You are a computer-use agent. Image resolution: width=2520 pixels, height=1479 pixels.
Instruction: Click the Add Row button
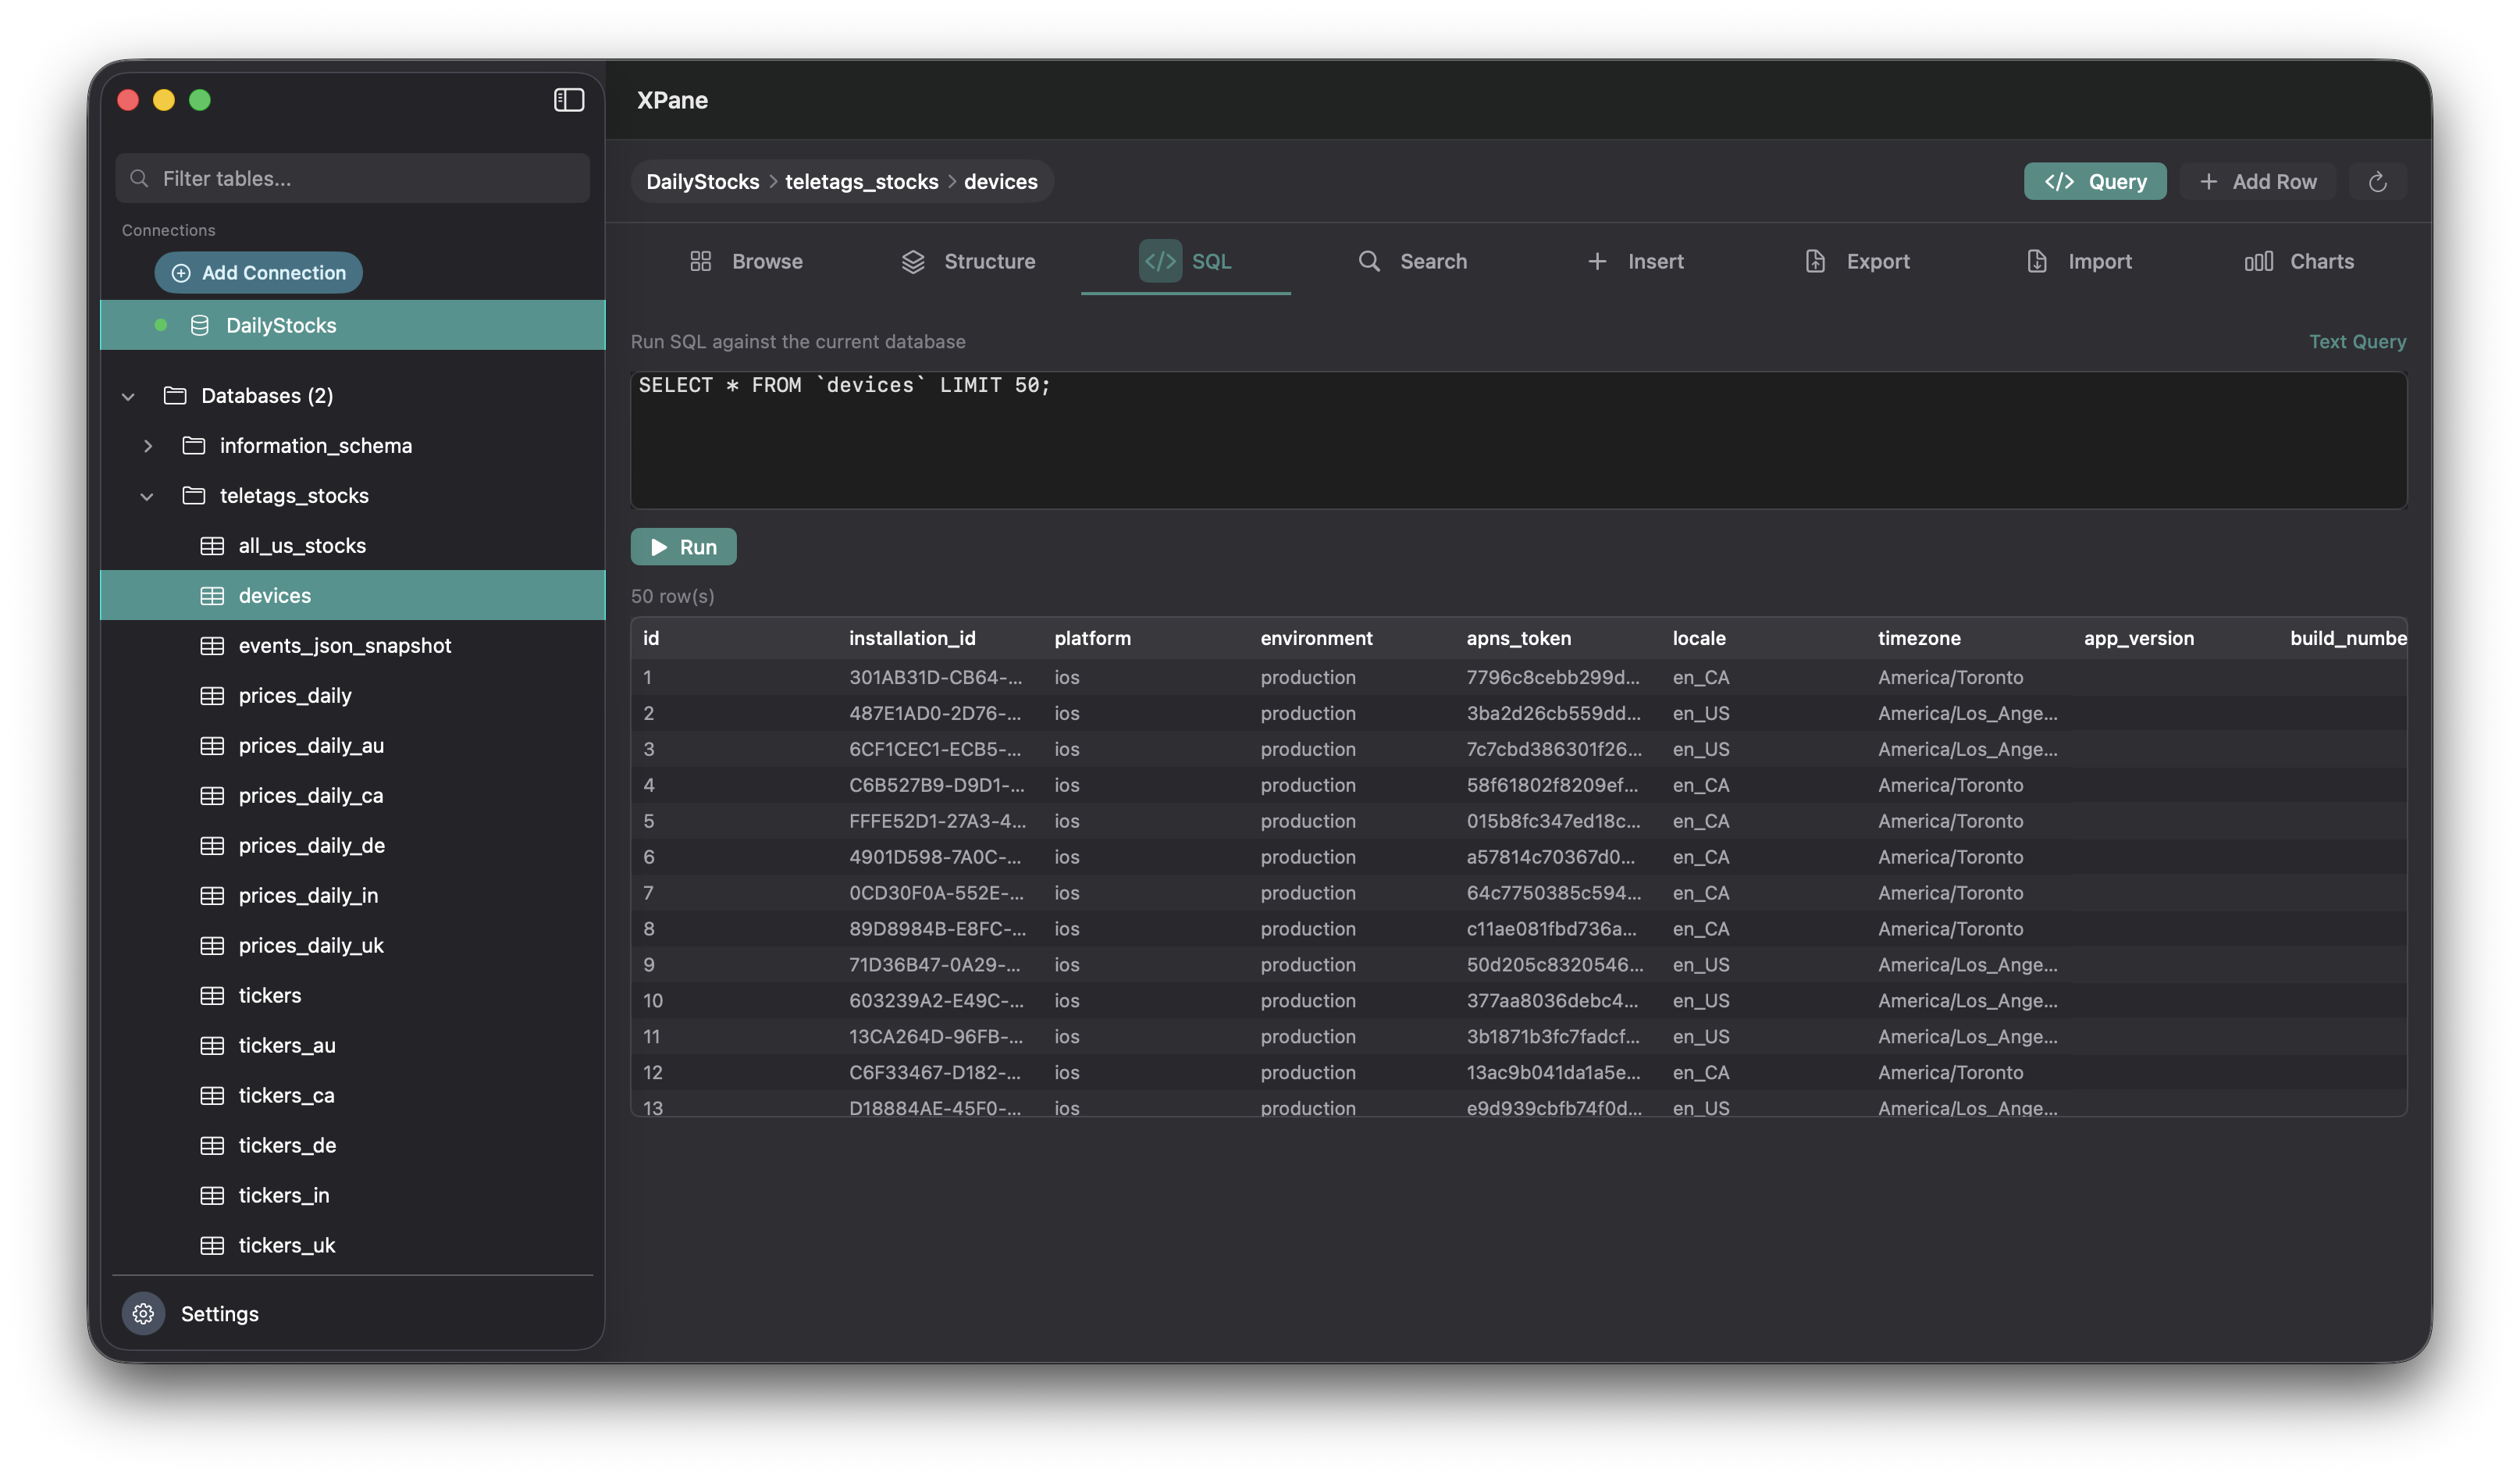pyautogui.click(x=2258, y=182)
